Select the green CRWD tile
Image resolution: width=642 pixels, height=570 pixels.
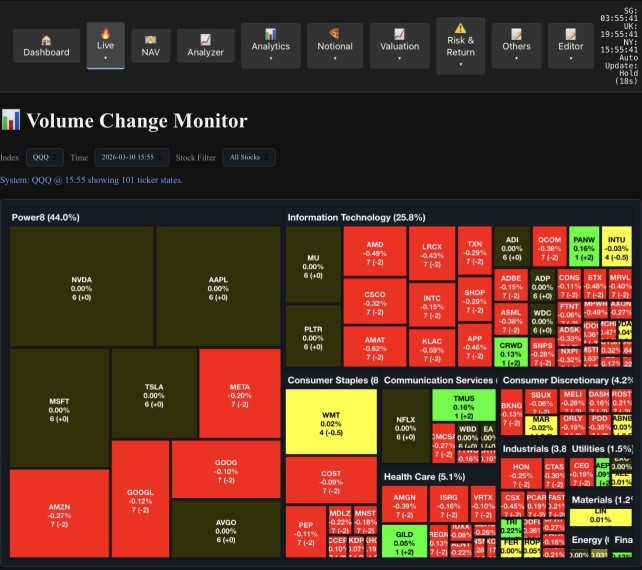point(511,352)
